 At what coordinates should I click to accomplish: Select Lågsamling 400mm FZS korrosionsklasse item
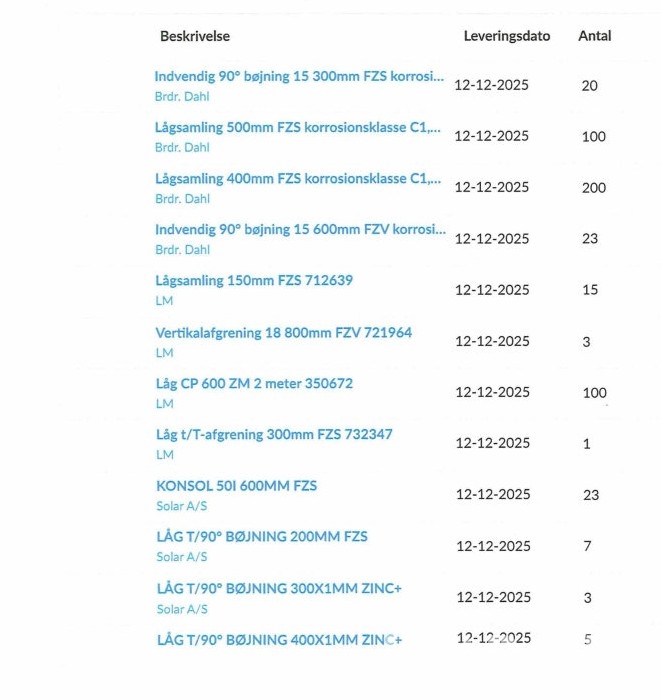click(297, 179)
